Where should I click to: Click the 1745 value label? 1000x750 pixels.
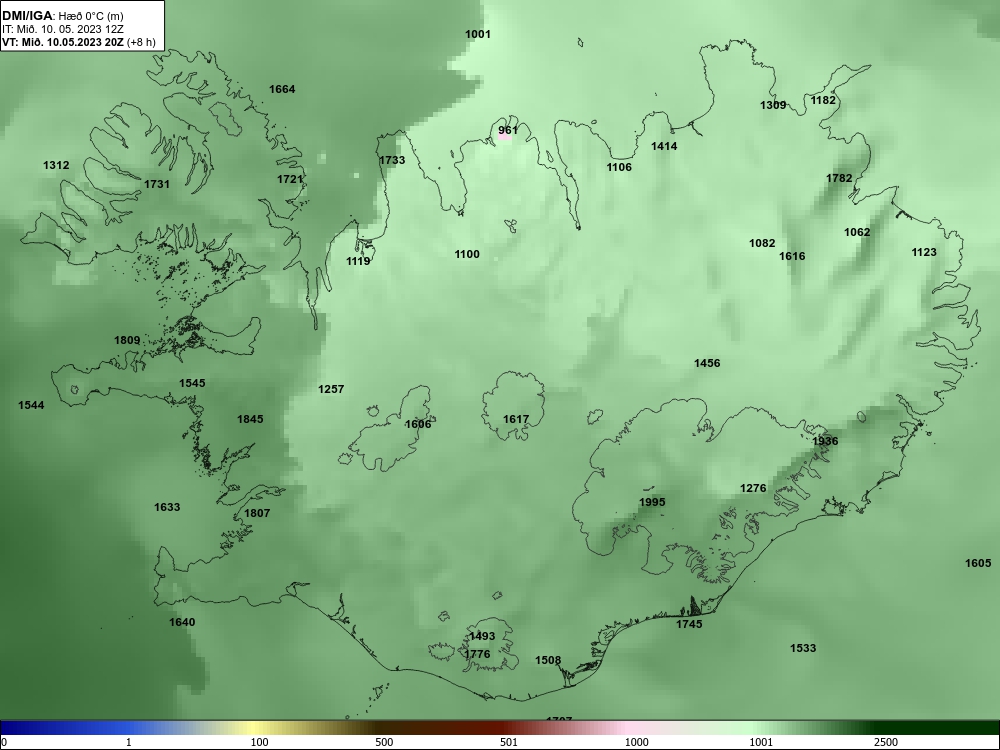[689, 624]
